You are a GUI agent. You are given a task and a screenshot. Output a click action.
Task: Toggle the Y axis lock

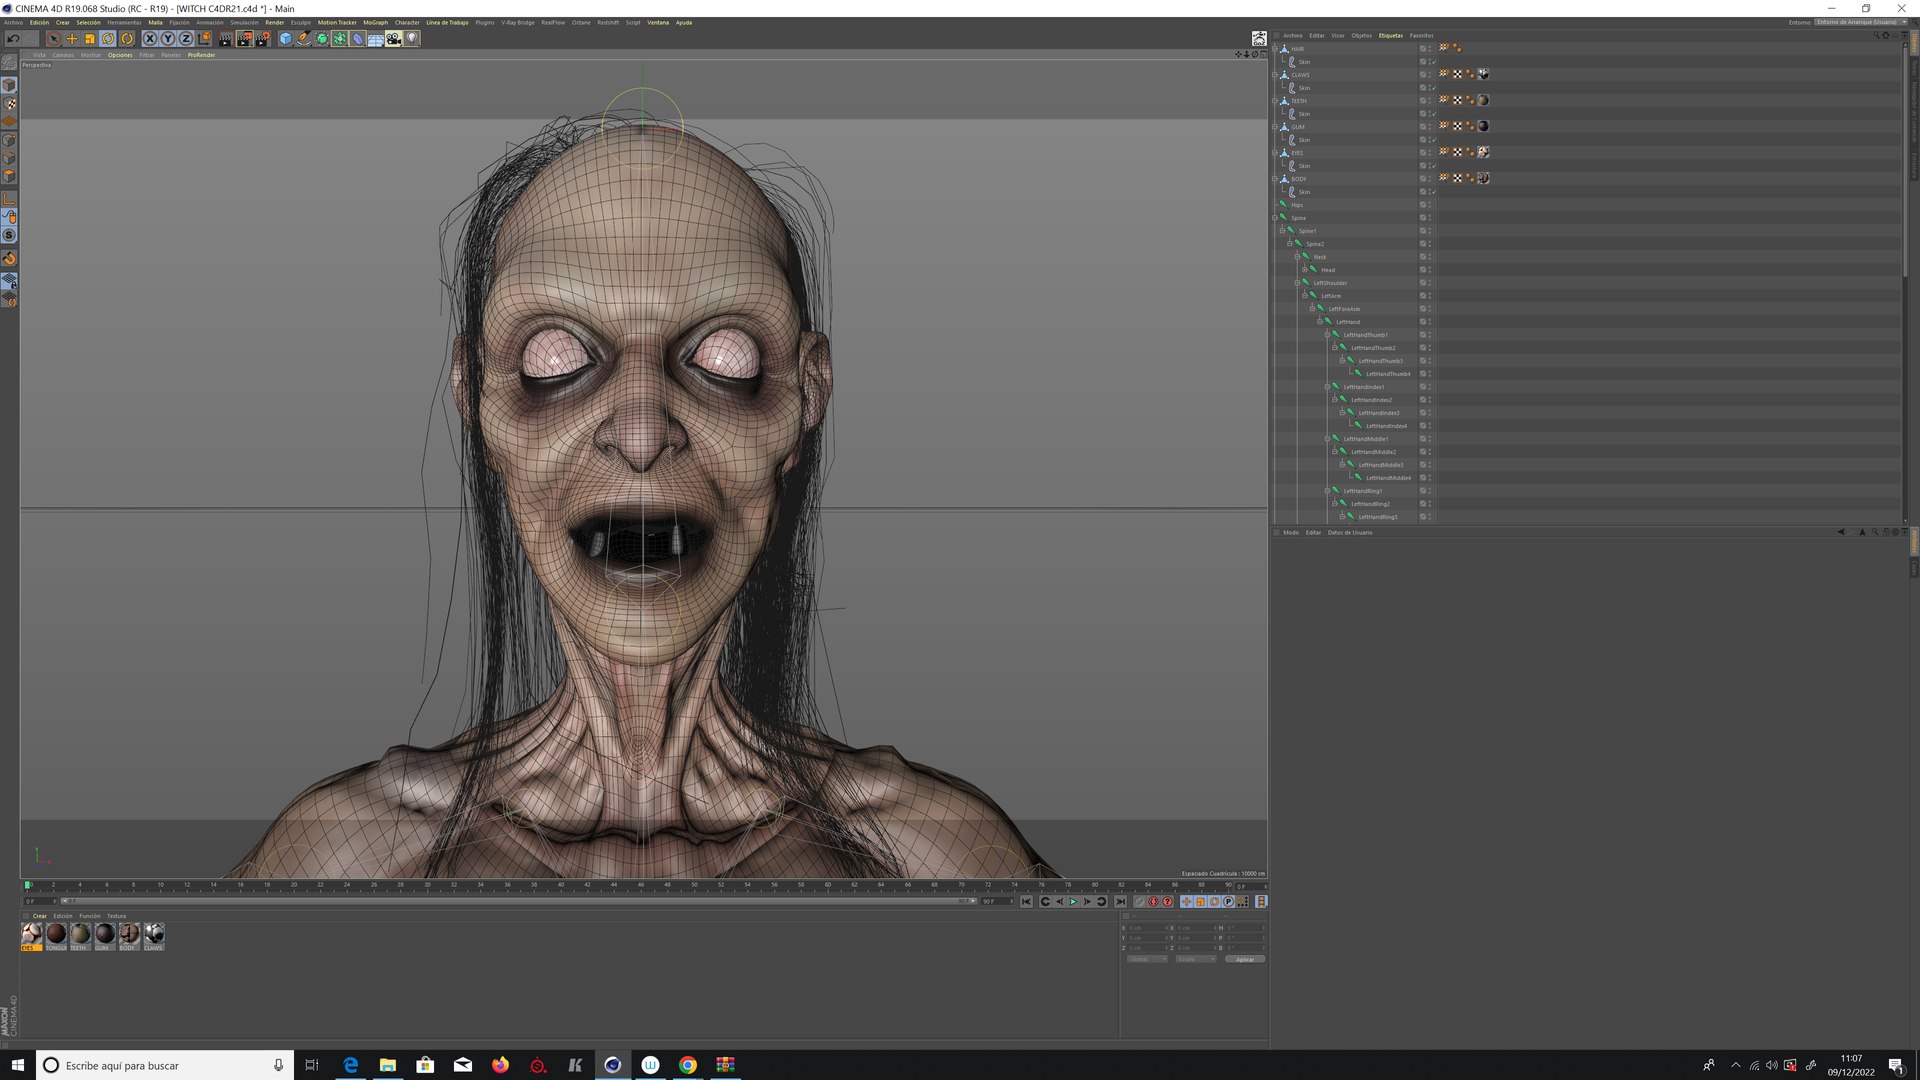click(168, 39)
